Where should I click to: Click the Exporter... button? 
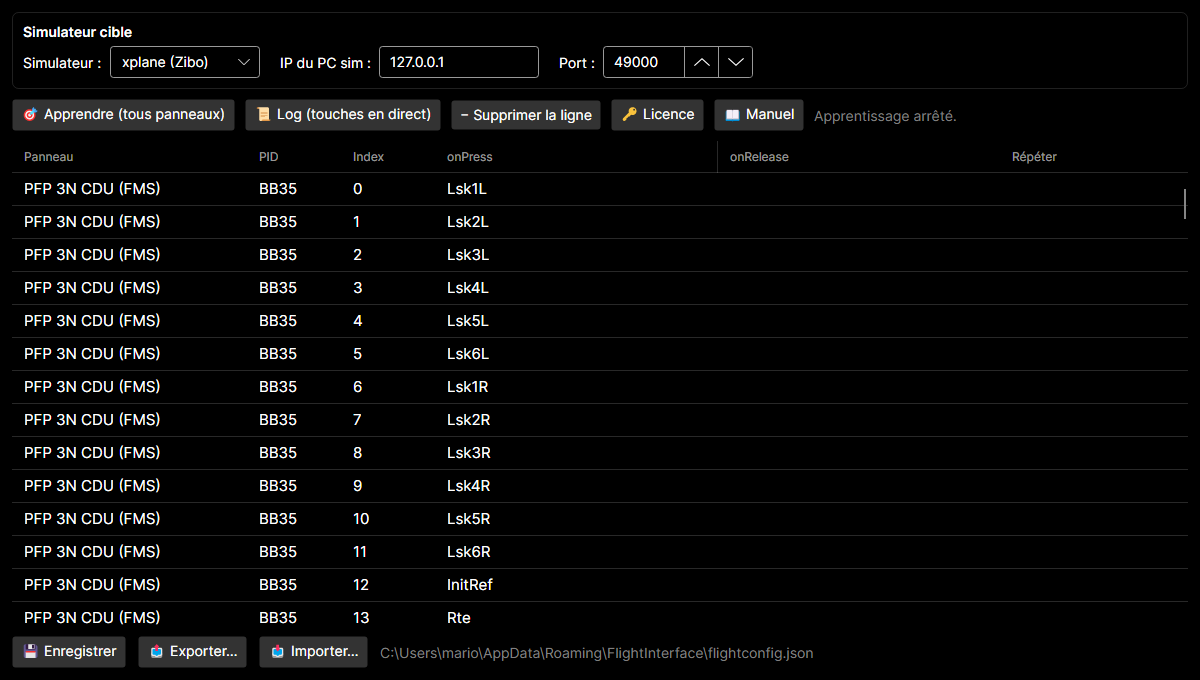tap(193, 652)
